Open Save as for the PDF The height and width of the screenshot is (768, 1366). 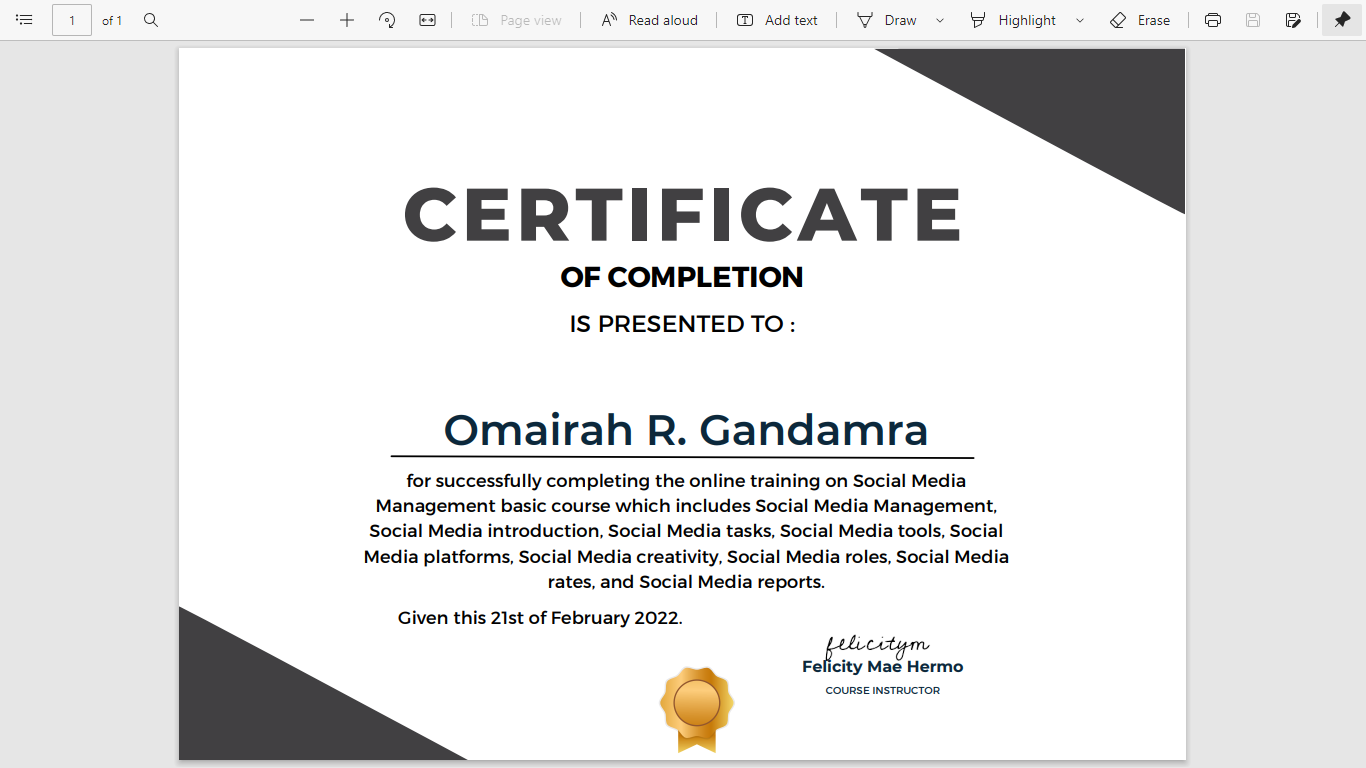click(x=1293, y=20)
